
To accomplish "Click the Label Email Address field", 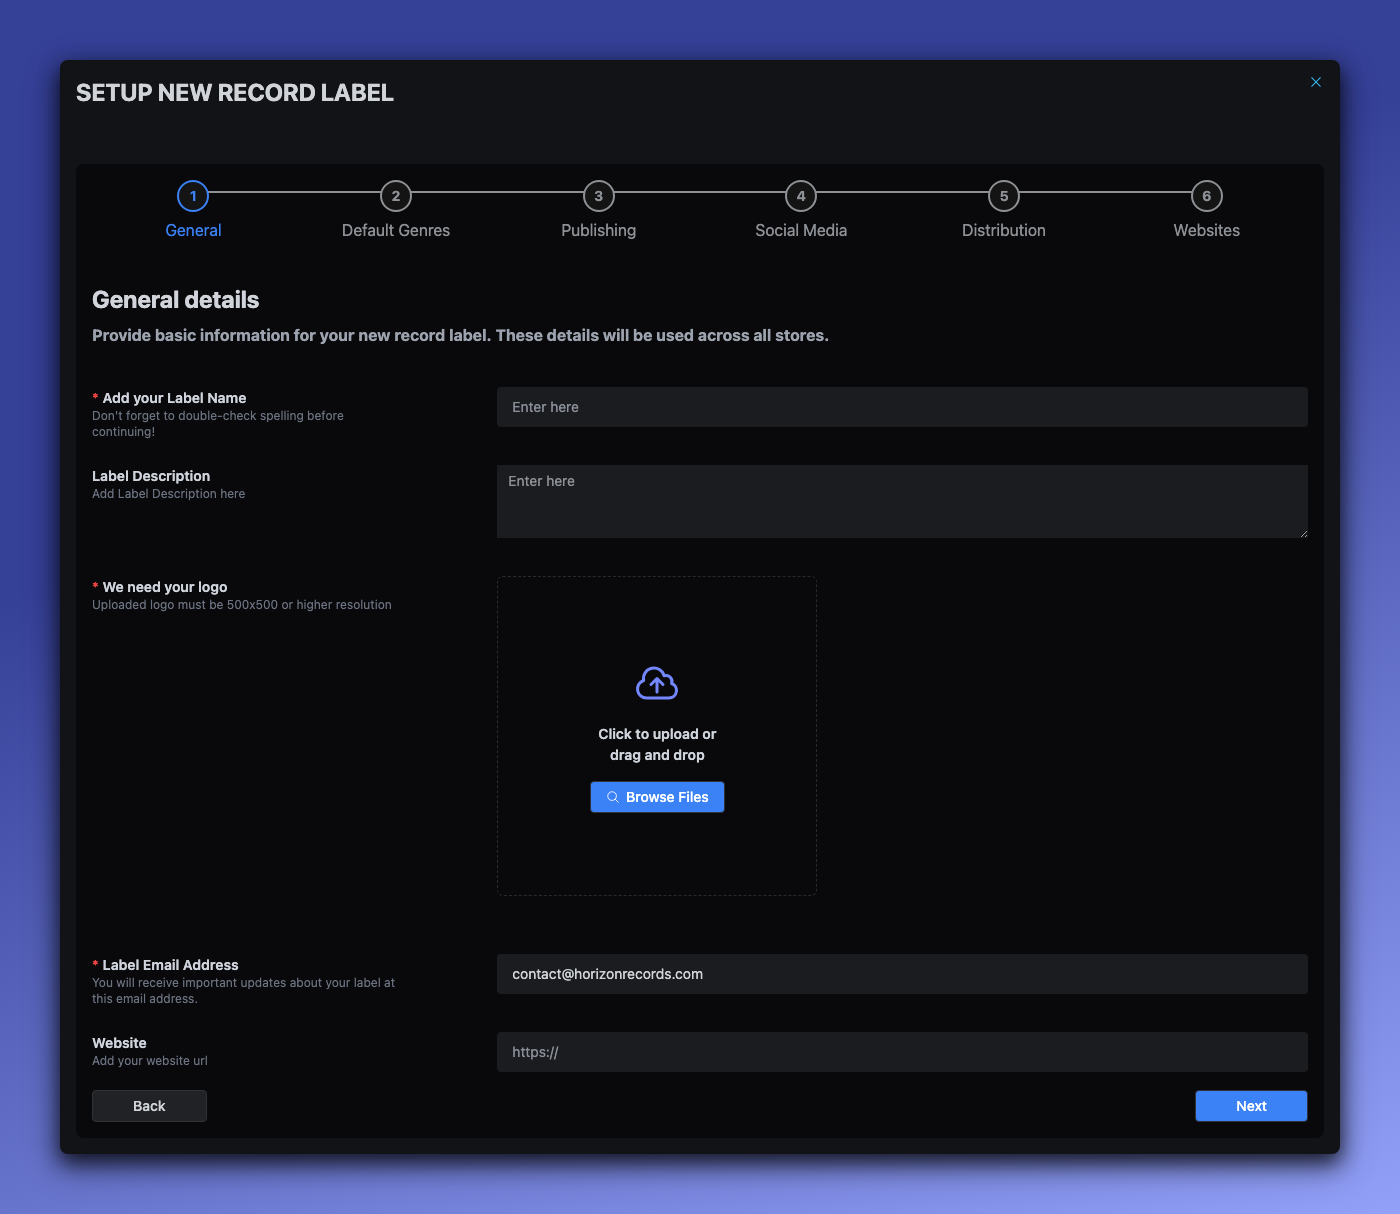I will tap(902, 974).
